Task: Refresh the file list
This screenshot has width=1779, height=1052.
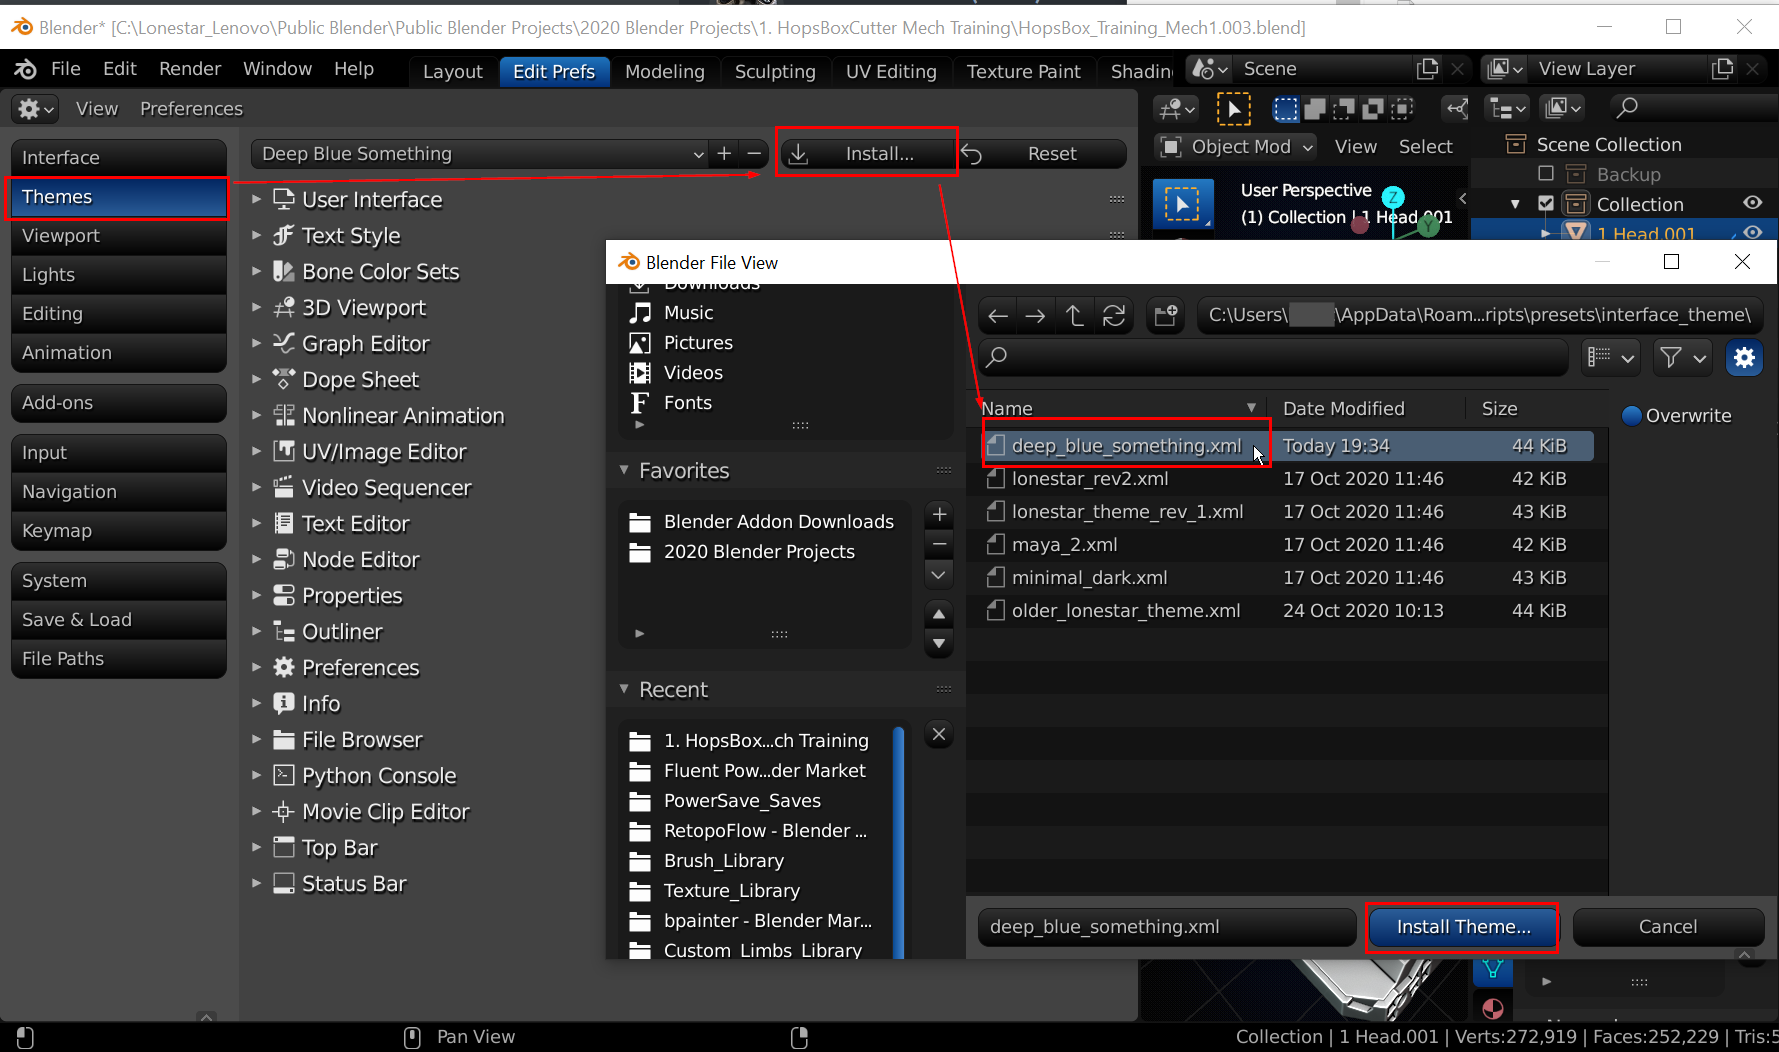Action: pyautogui.click(x=1114, y=316)
